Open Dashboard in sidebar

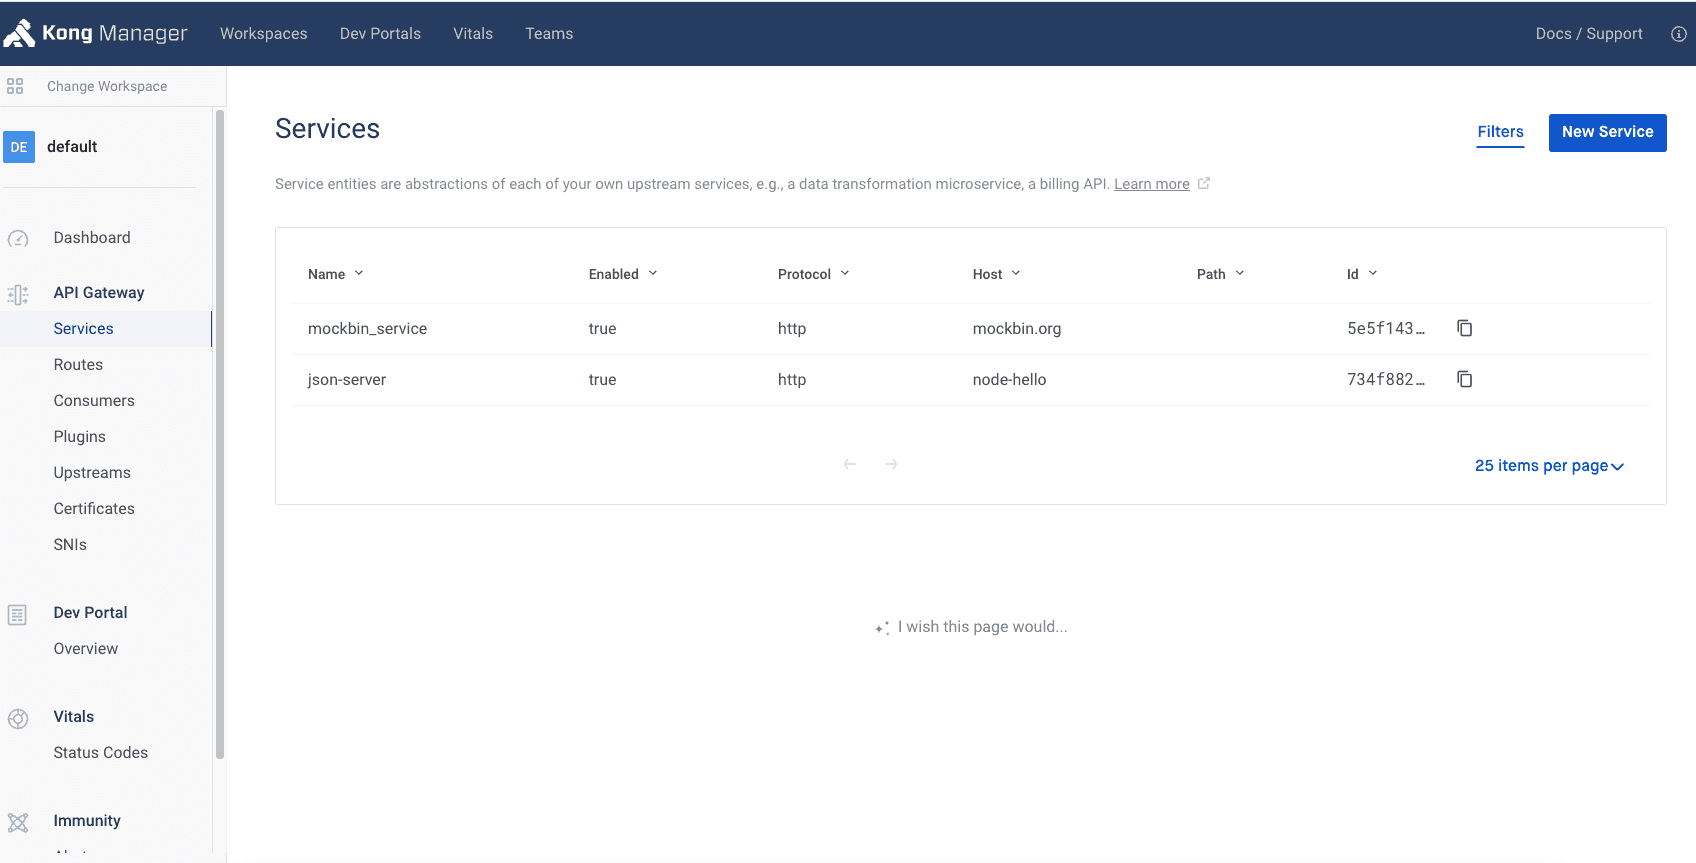(x=92, y=238)
